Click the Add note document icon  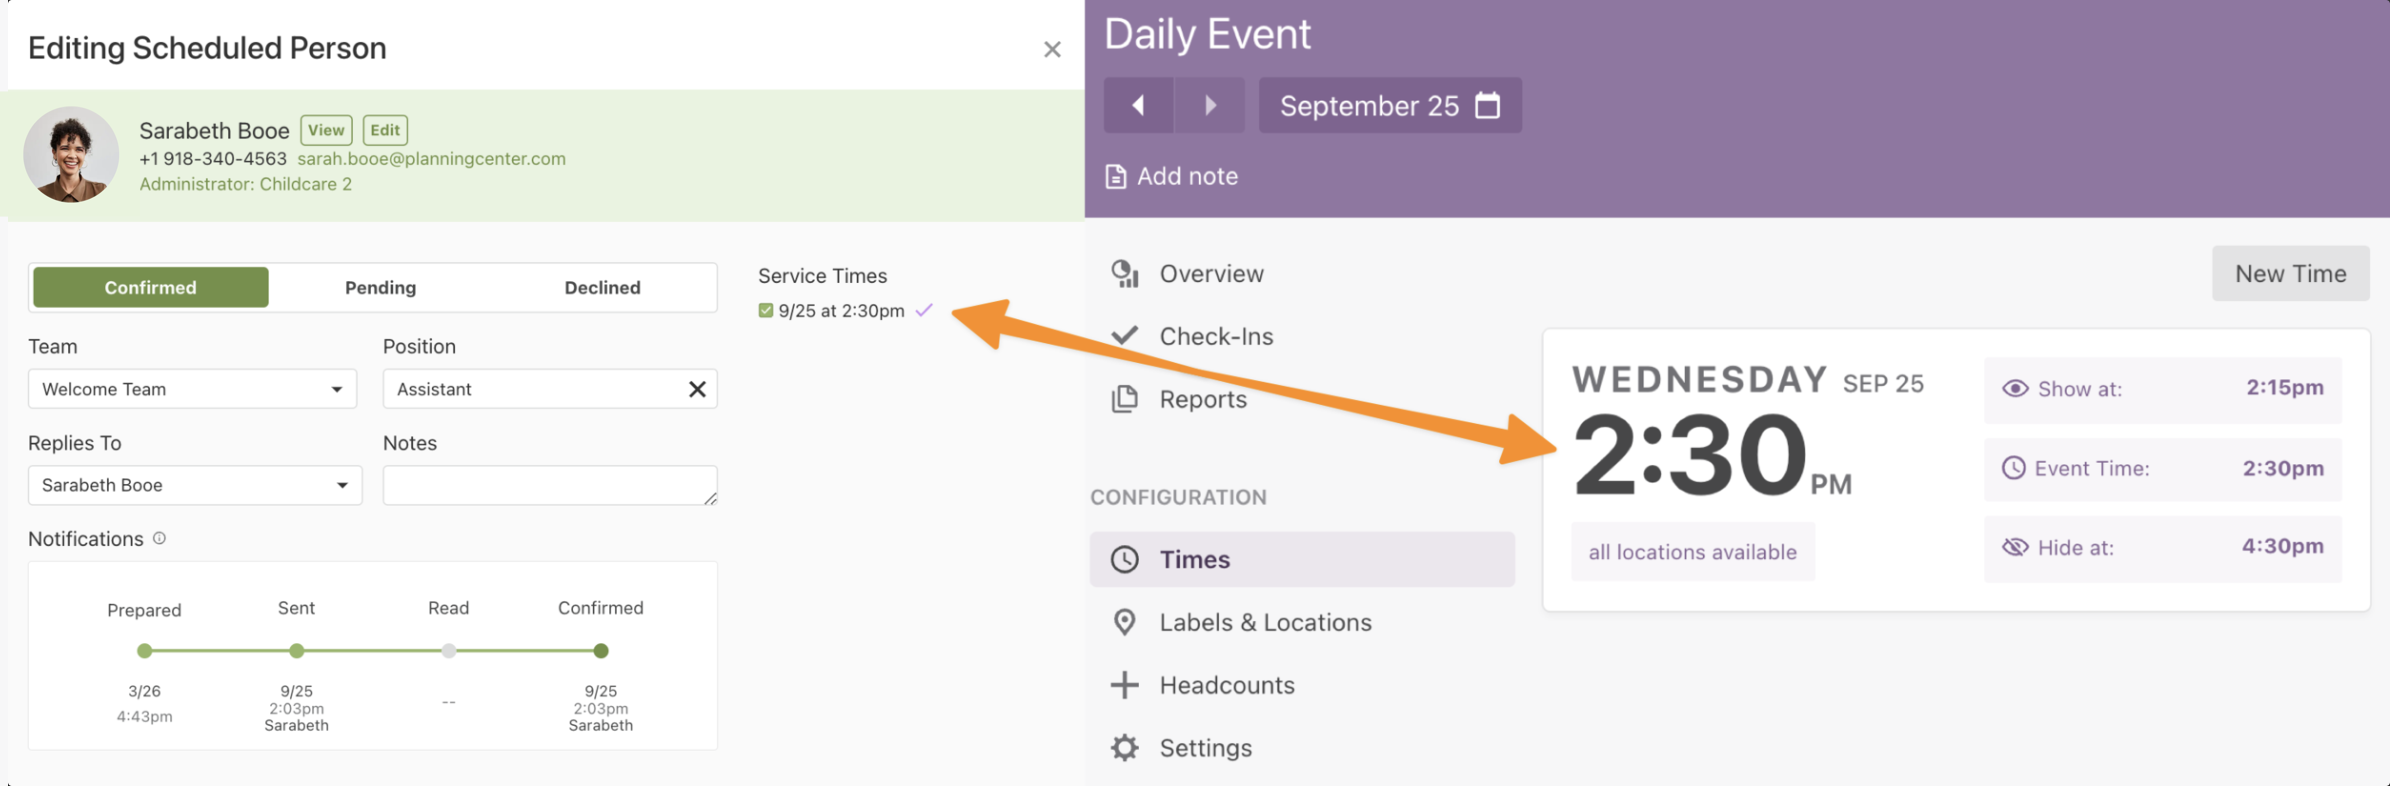1115,177
